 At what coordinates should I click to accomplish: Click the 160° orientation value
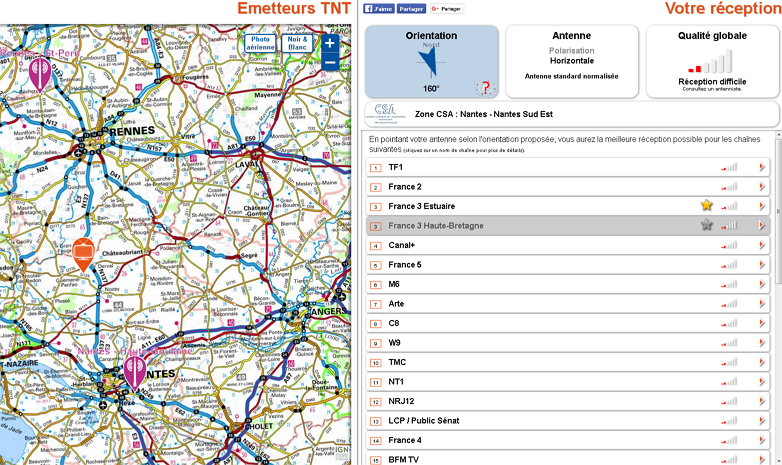[431, 88]
